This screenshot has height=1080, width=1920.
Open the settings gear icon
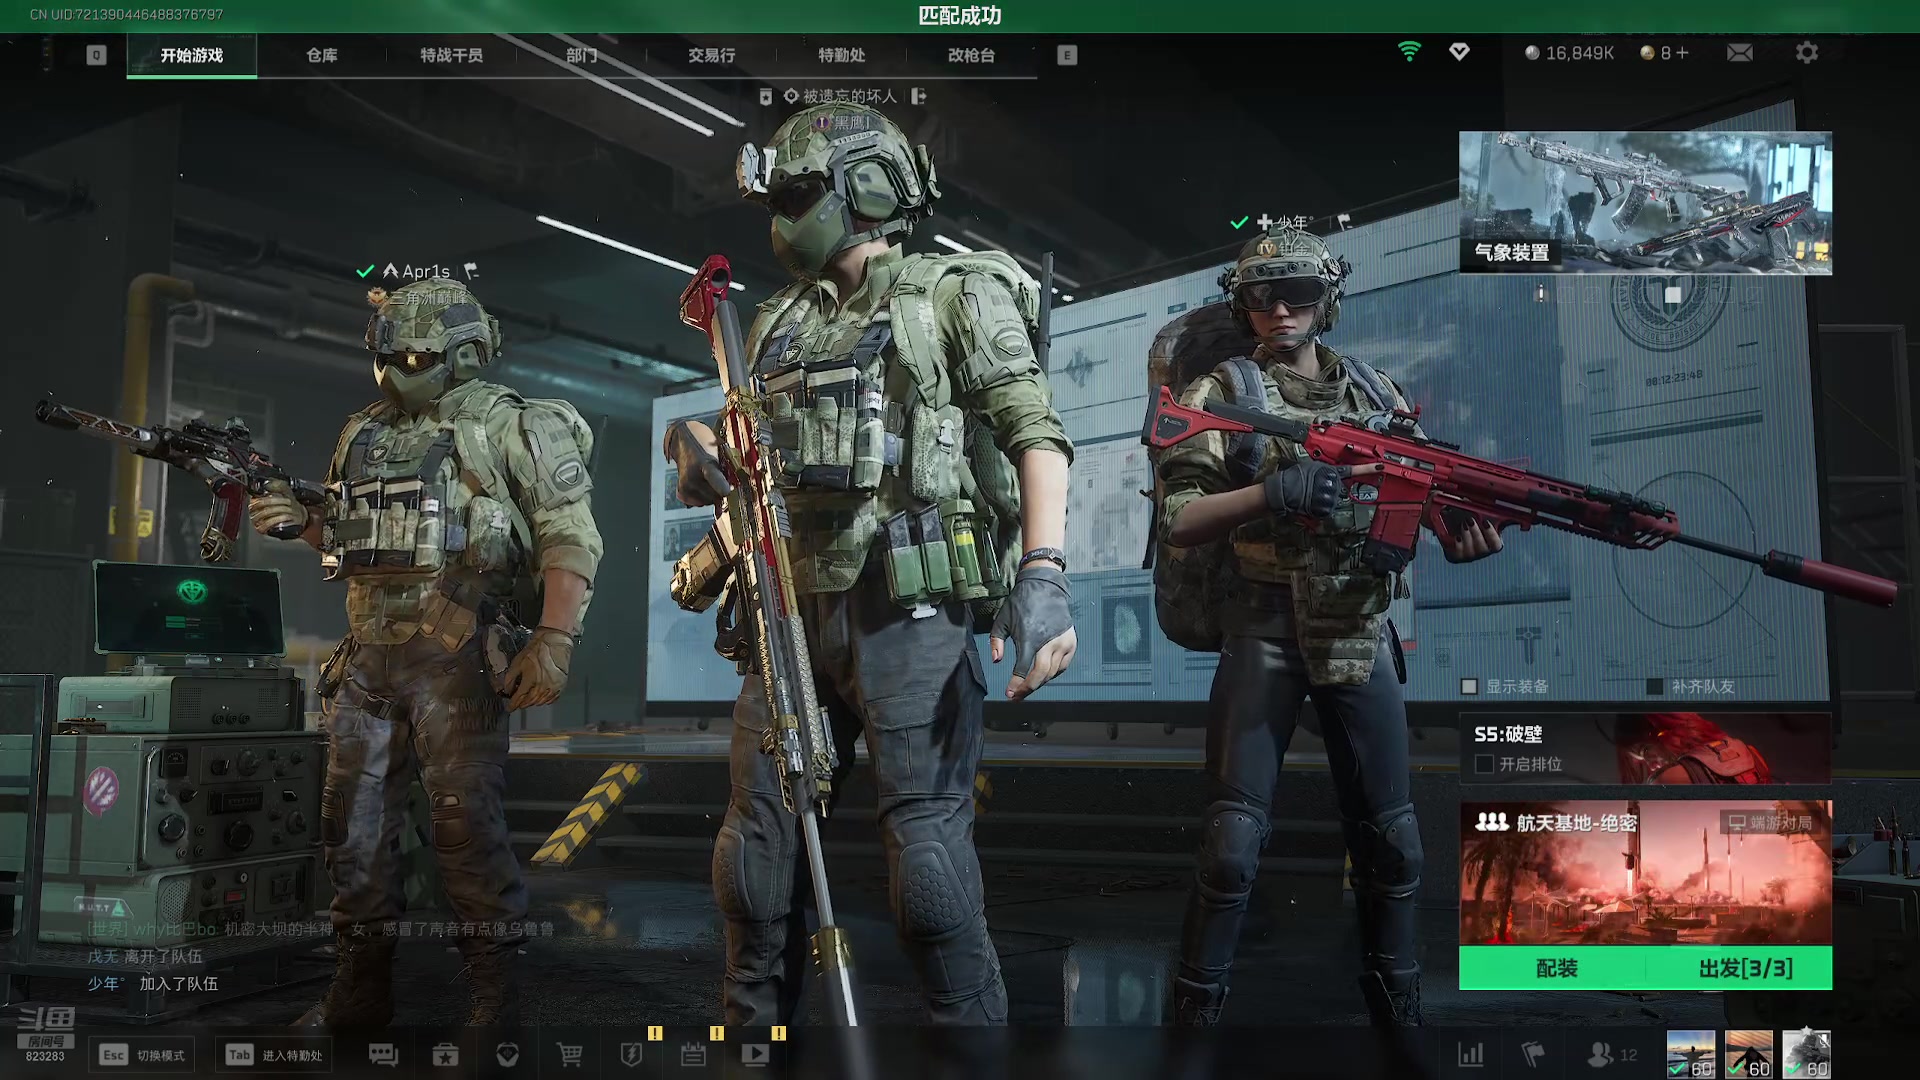click(x=1806, y=52)
